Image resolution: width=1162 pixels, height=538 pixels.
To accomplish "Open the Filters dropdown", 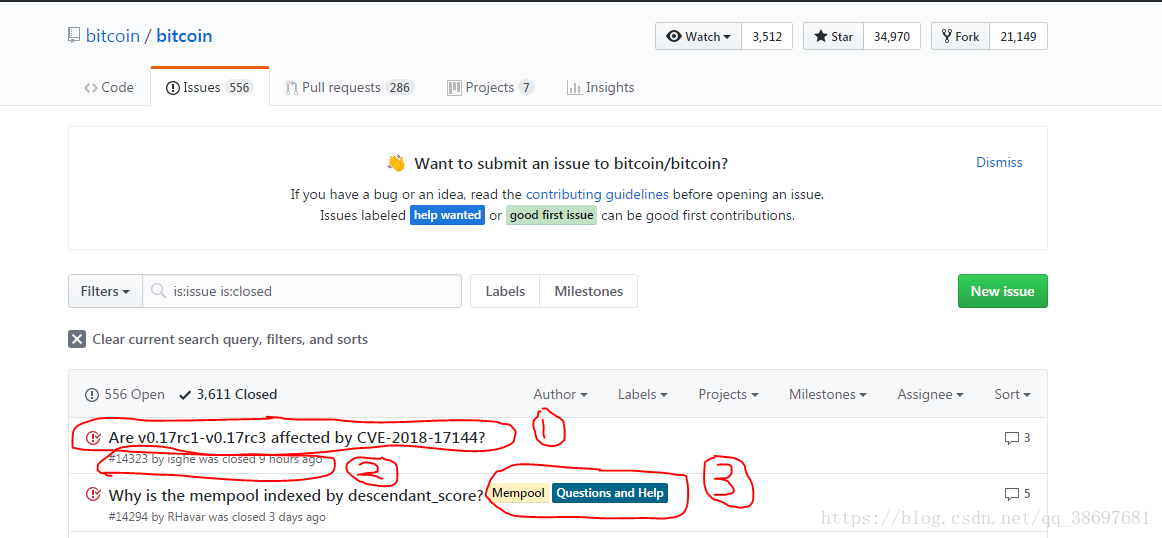I will 105,291.
